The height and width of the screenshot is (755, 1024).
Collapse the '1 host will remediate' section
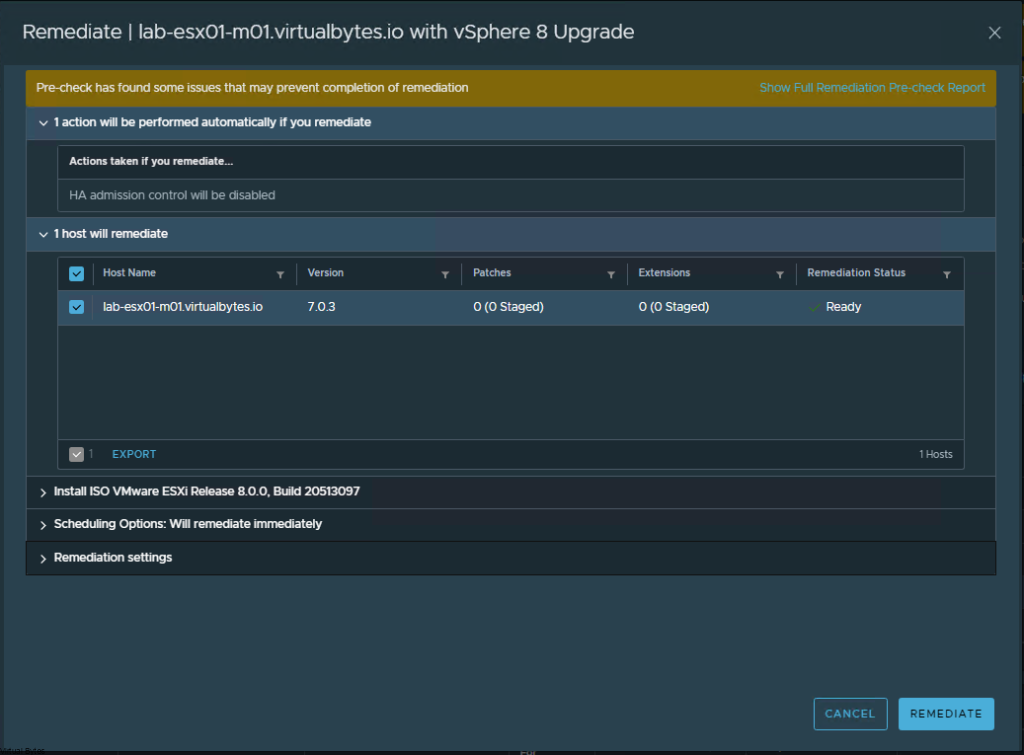click(x=43, y=234)
